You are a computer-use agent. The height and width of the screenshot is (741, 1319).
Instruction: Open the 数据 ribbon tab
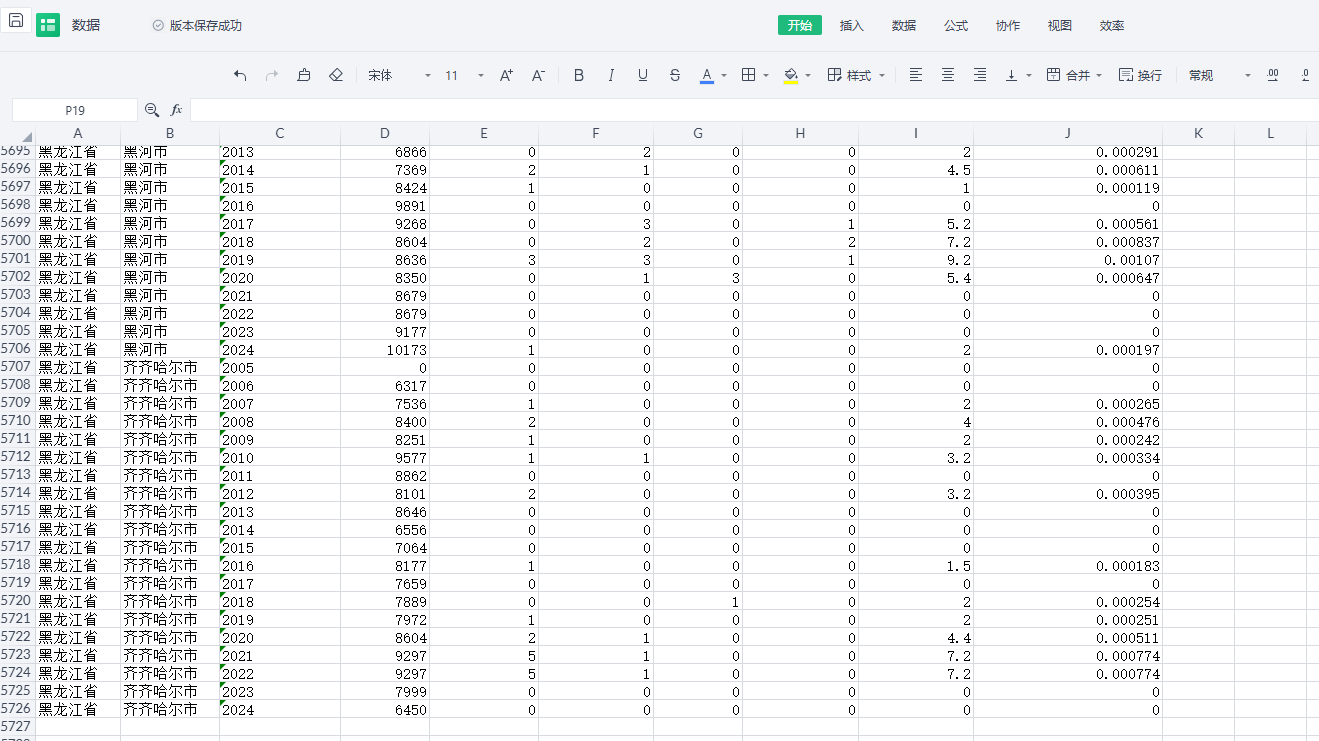click(x=904, y=25)
